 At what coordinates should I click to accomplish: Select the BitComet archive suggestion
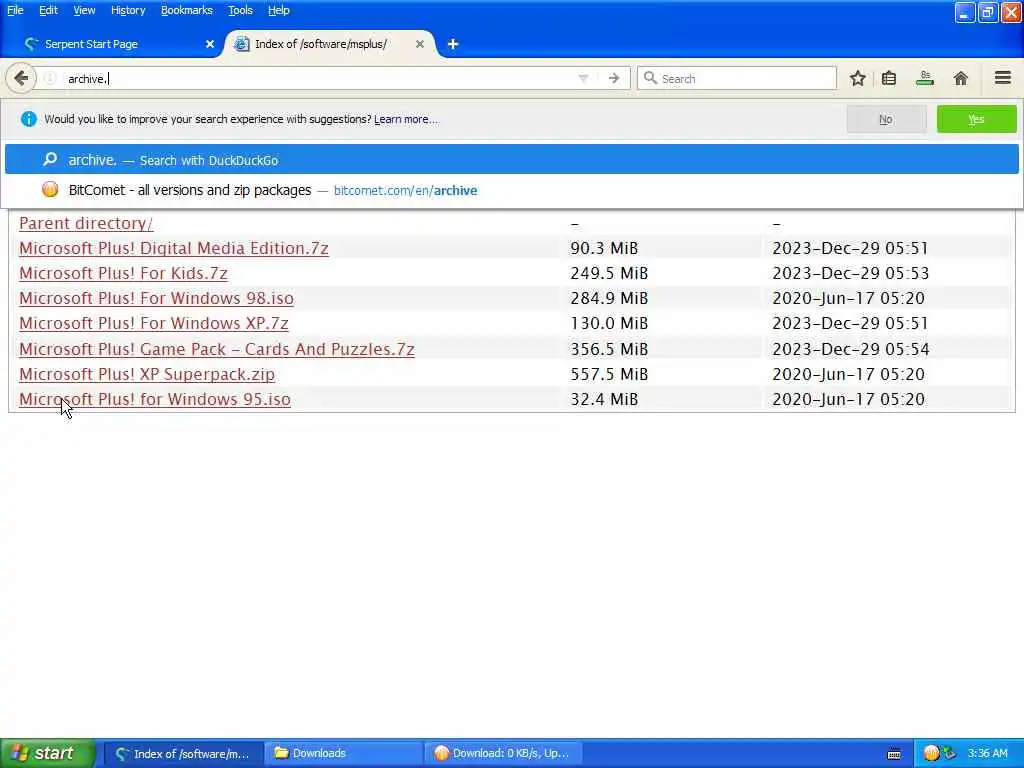coord(511,190)
